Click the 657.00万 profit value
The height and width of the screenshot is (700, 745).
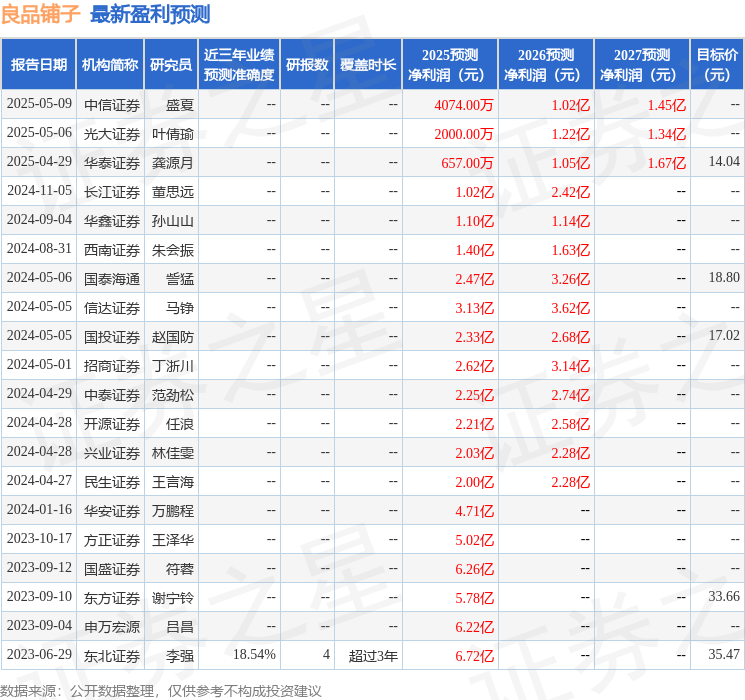pyautogui.click(x=468, y=163)
